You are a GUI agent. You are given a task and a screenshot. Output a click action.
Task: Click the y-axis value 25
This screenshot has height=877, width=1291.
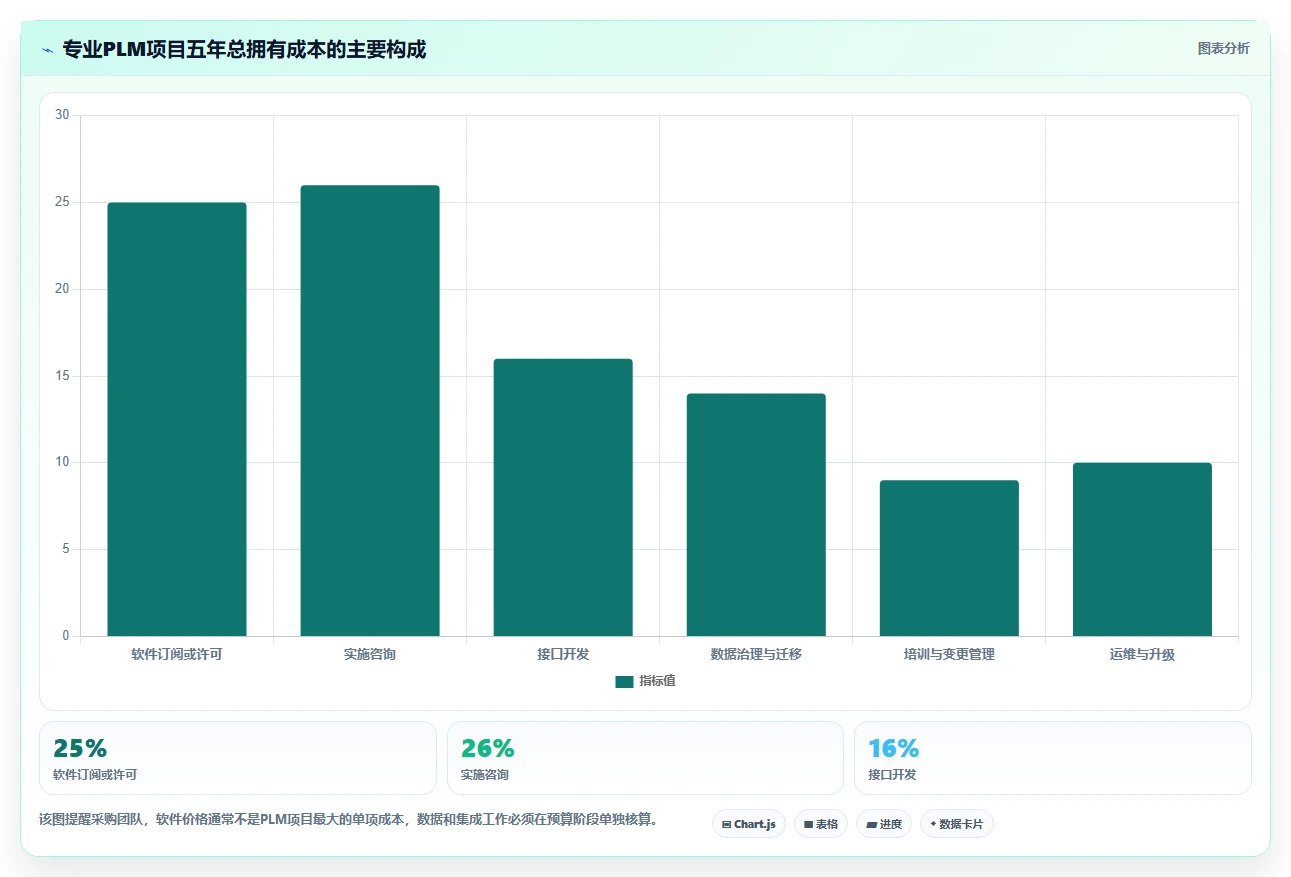point(62,202)
